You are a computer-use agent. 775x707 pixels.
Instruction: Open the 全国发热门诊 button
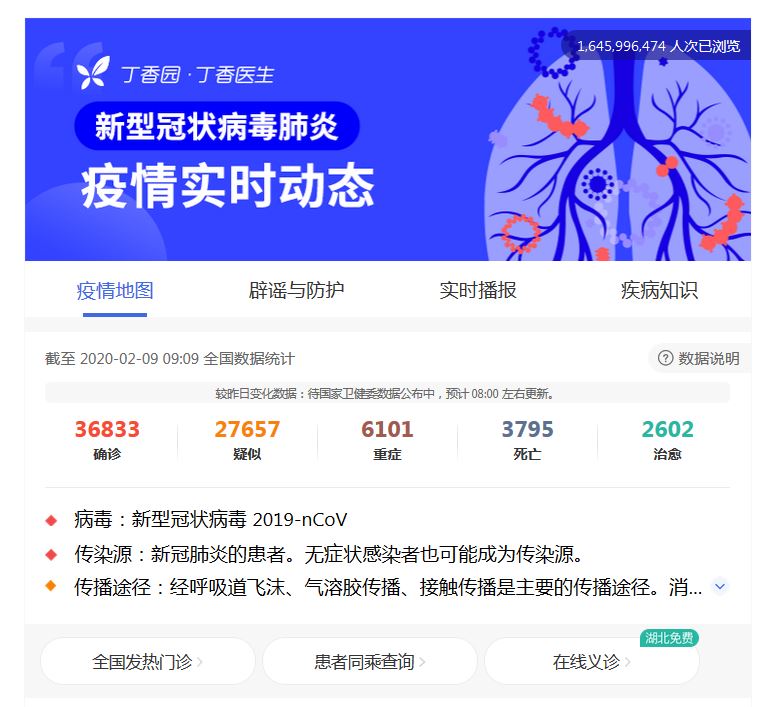point(148,661)
